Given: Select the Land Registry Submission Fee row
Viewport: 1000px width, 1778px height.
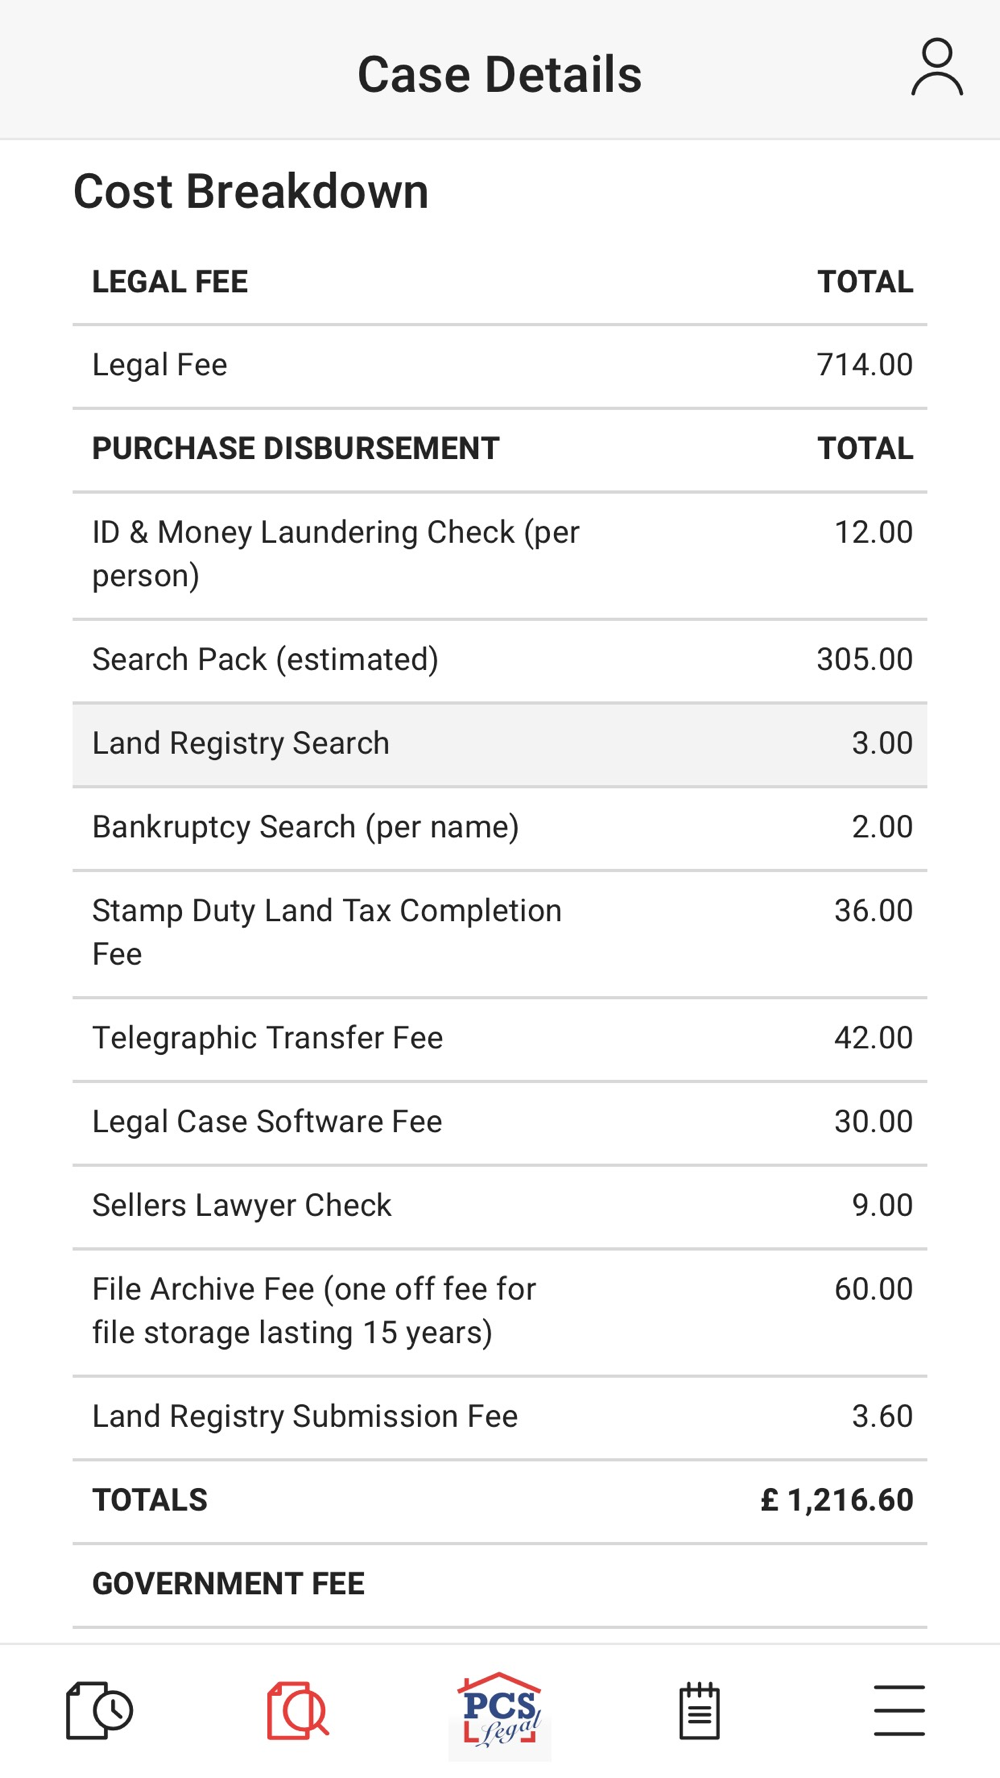Looking at the screenshot, I should (499, 1417).
